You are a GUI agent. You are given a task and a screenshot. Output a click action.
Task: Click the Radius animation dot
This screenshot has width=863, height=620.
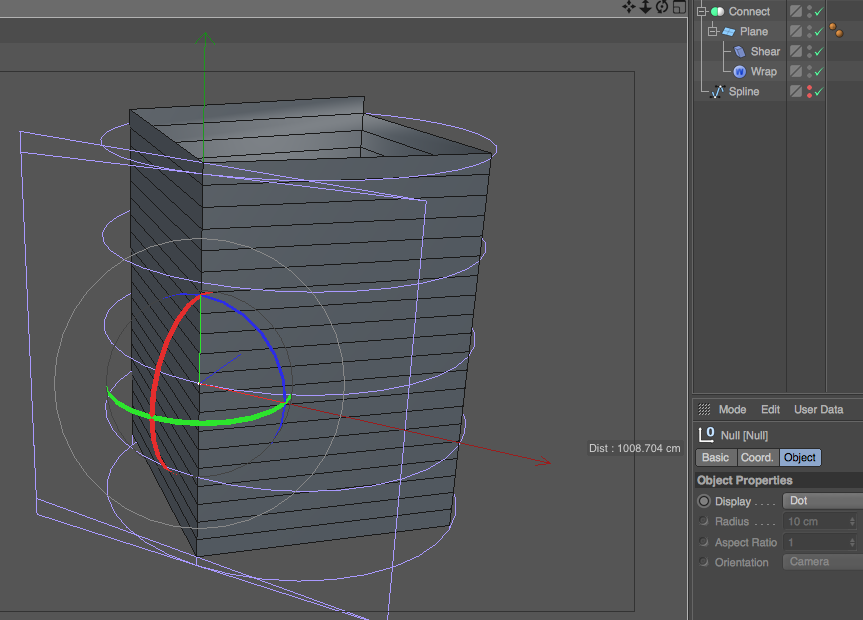(703, 521)
